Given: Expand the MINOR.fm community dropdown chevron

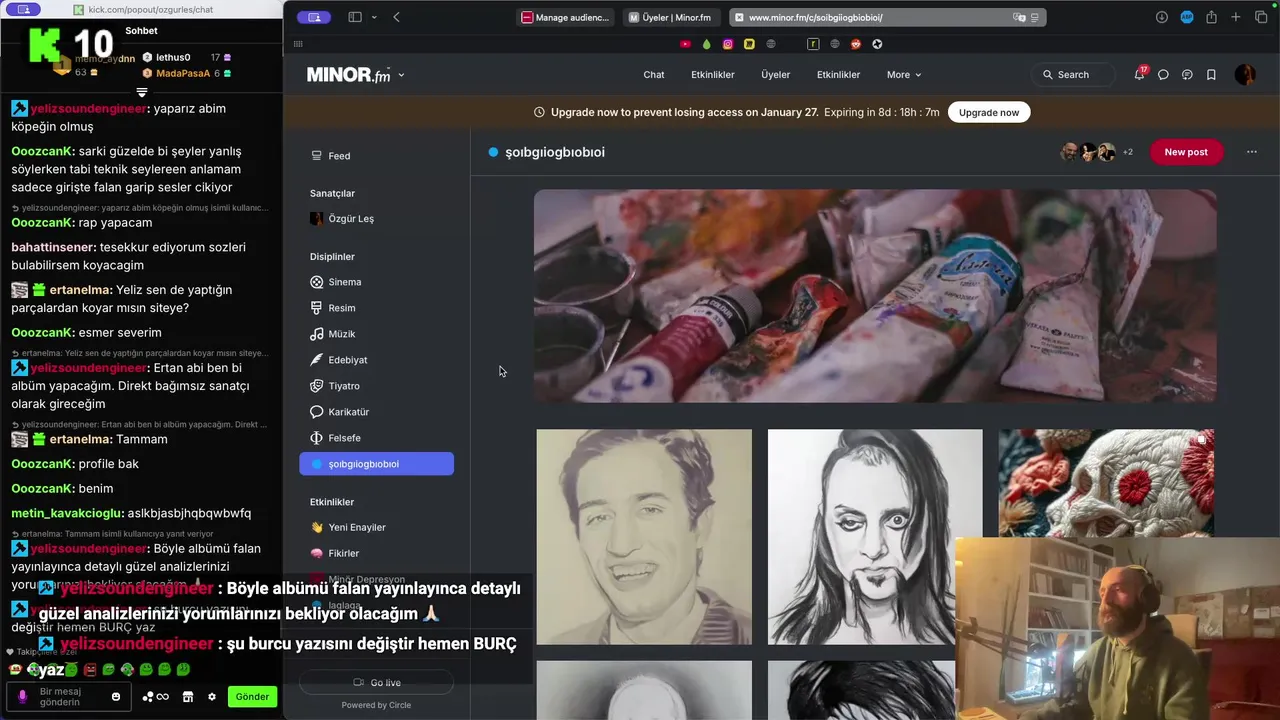Looking at the screenshot, I should [x=401, y=75].
